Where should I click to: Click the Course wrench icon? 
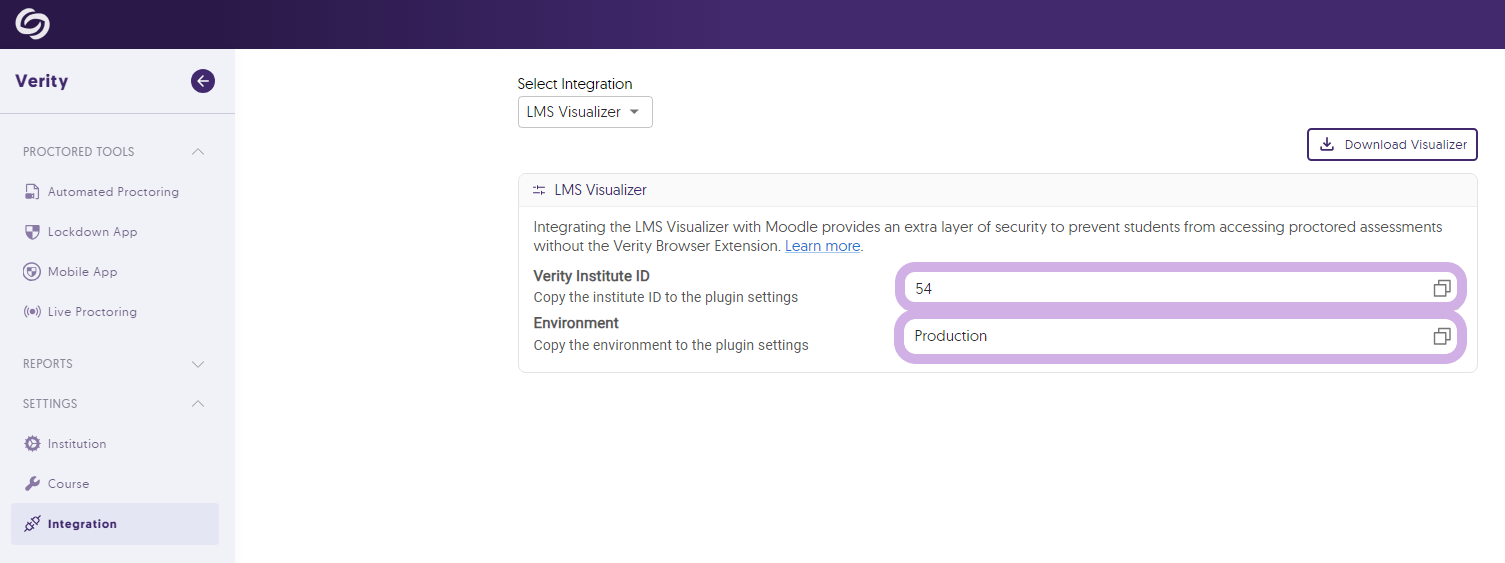click(x=32, y=484)
